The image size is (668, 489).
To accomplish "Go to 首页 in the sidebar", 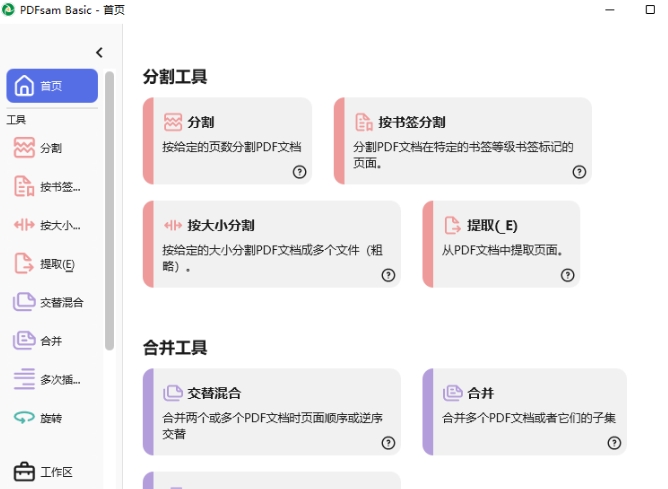I will [x=52, y=86].
